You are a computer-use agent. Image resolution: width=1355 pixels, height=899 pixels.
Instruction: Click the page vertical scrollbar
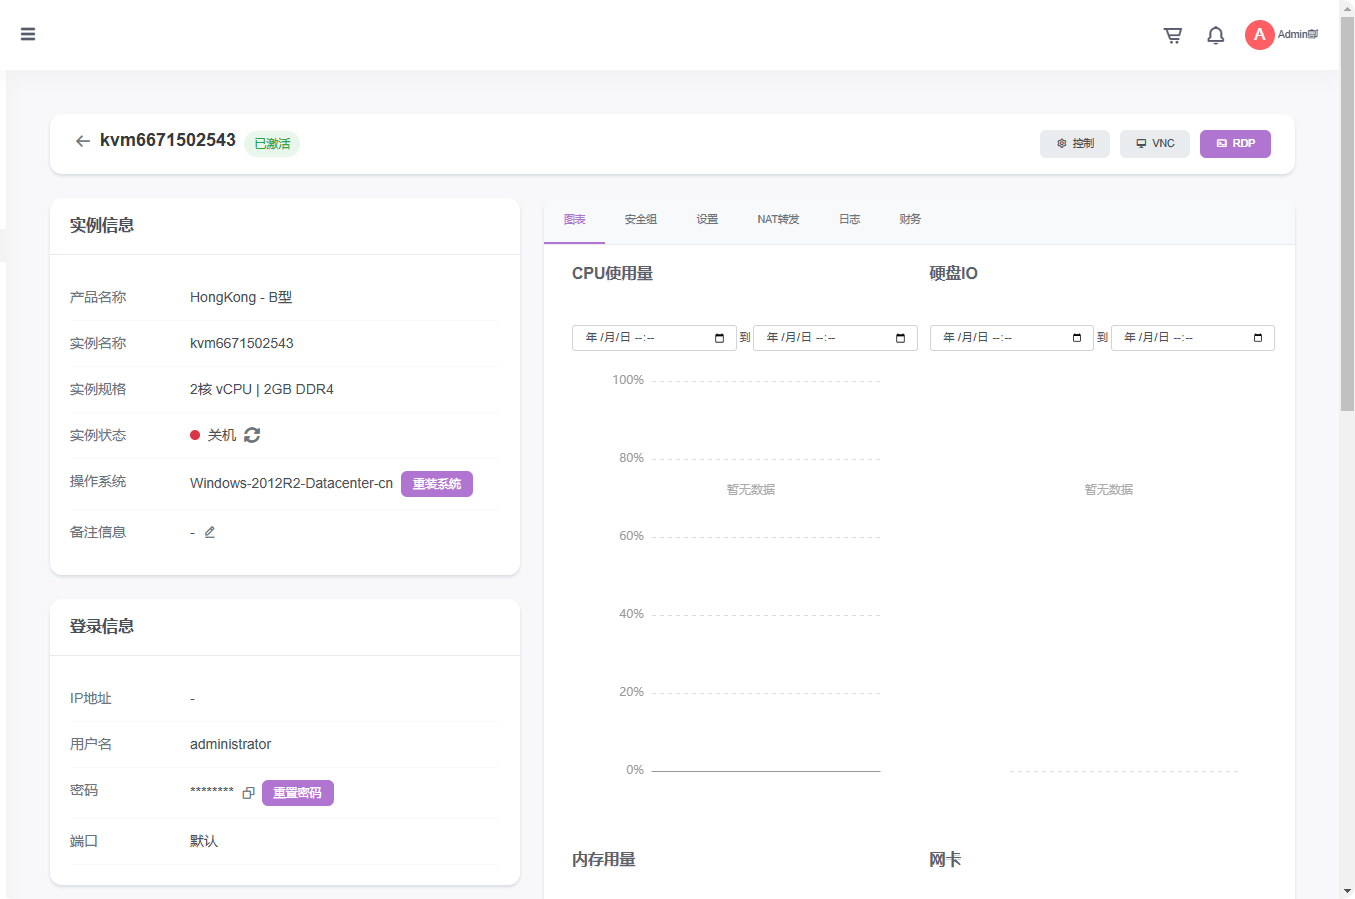(1347, 240)
